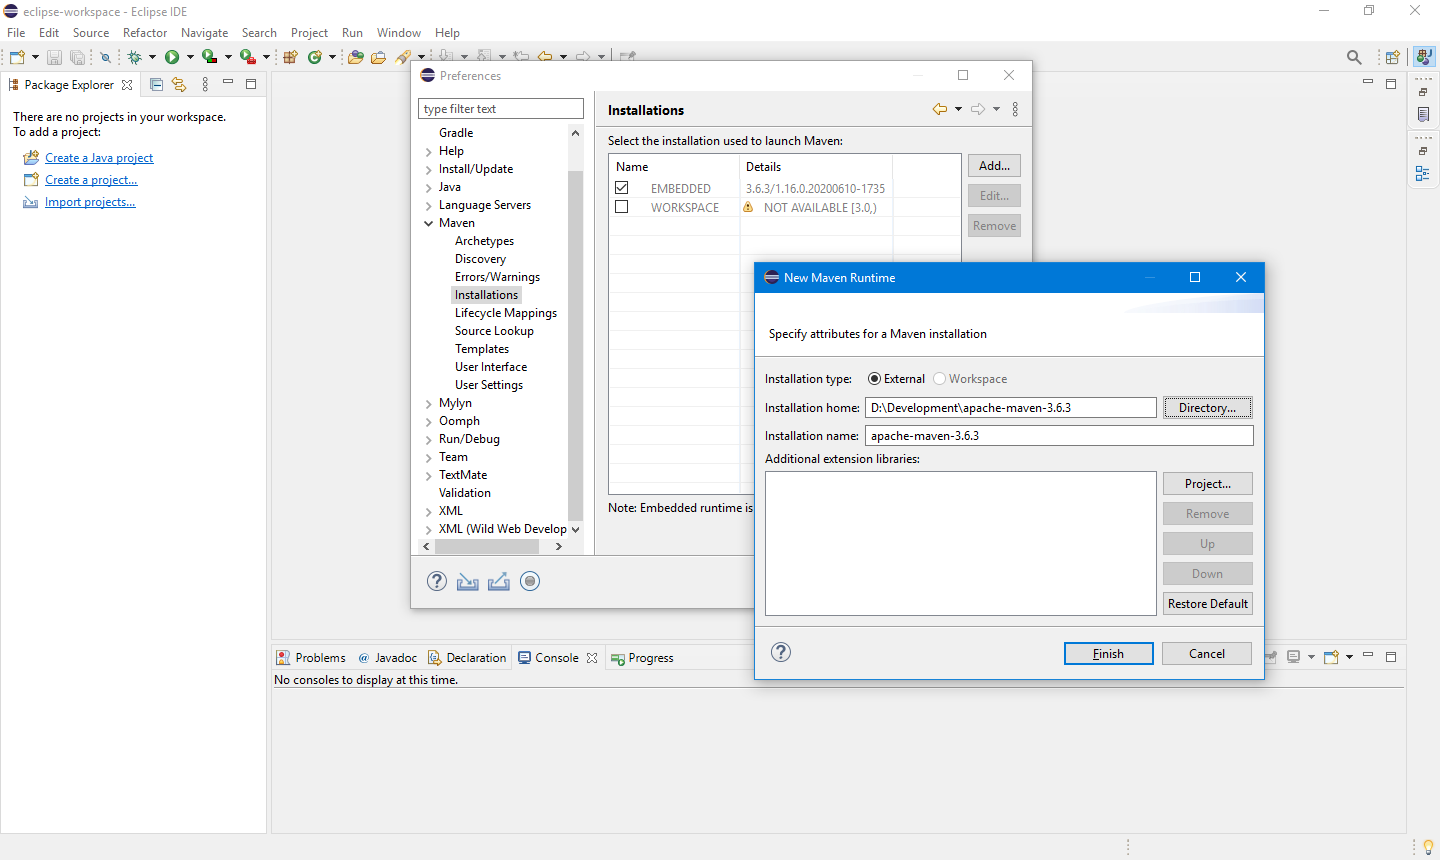
Task: Click help icon in New Maven Runtime
Action: coord(781,652)
